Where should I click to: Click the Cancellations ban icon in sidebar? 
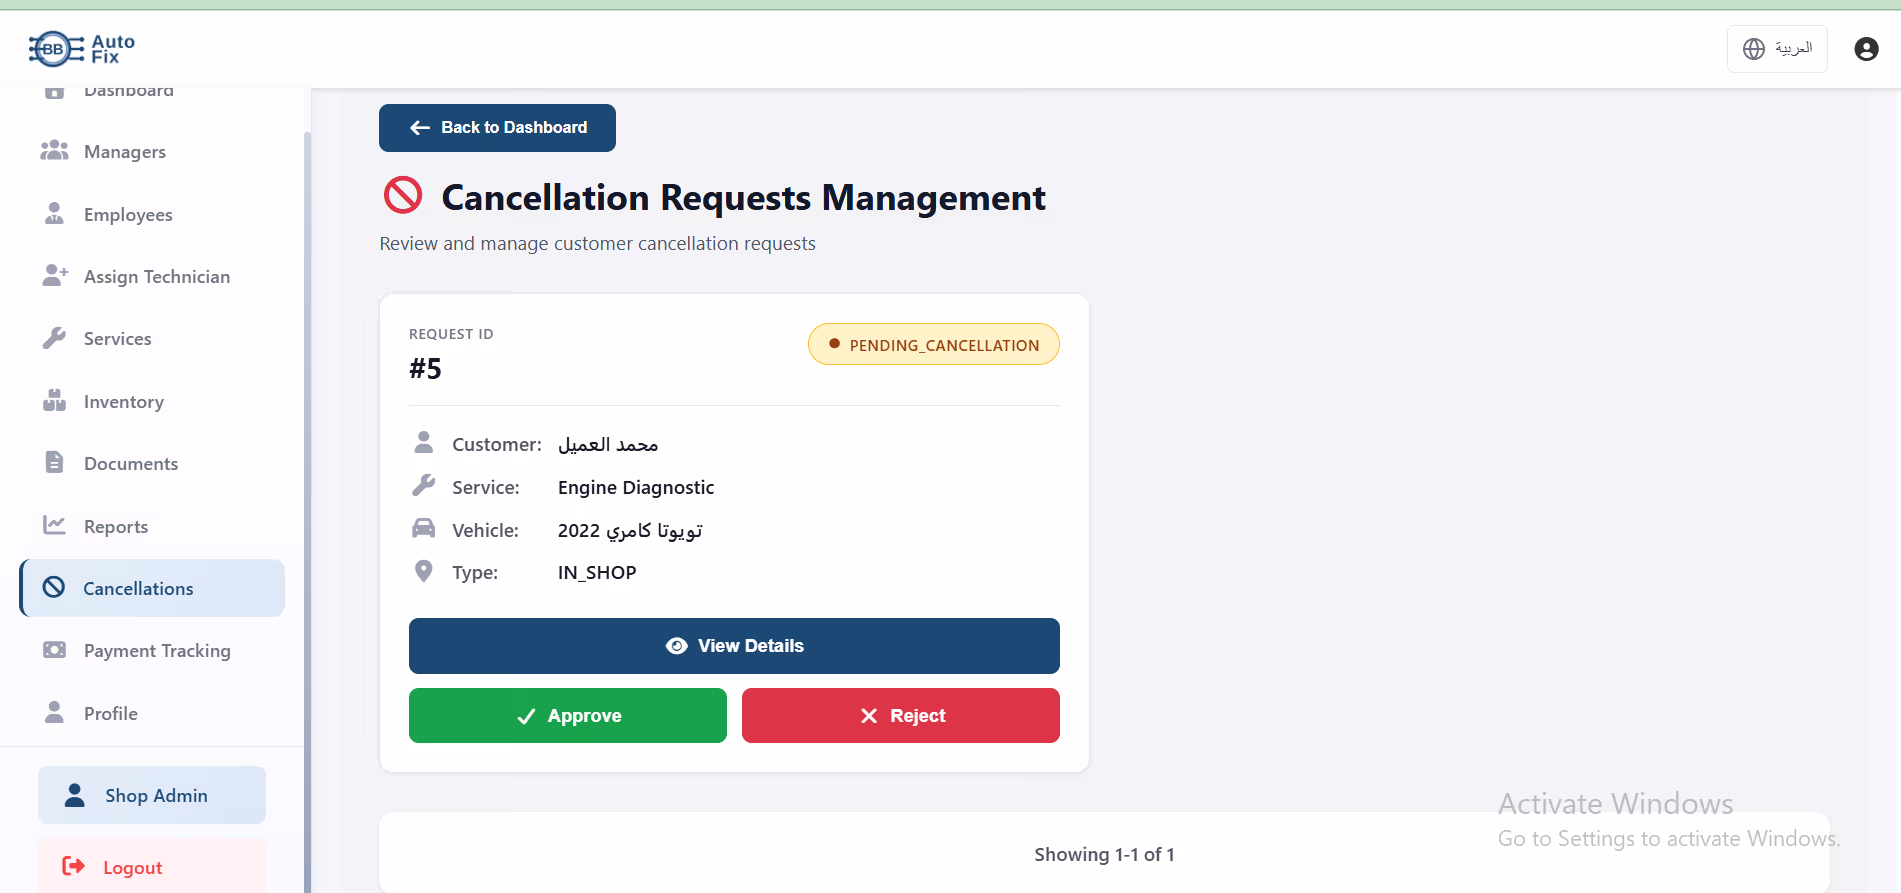click(x=54, y=588)
